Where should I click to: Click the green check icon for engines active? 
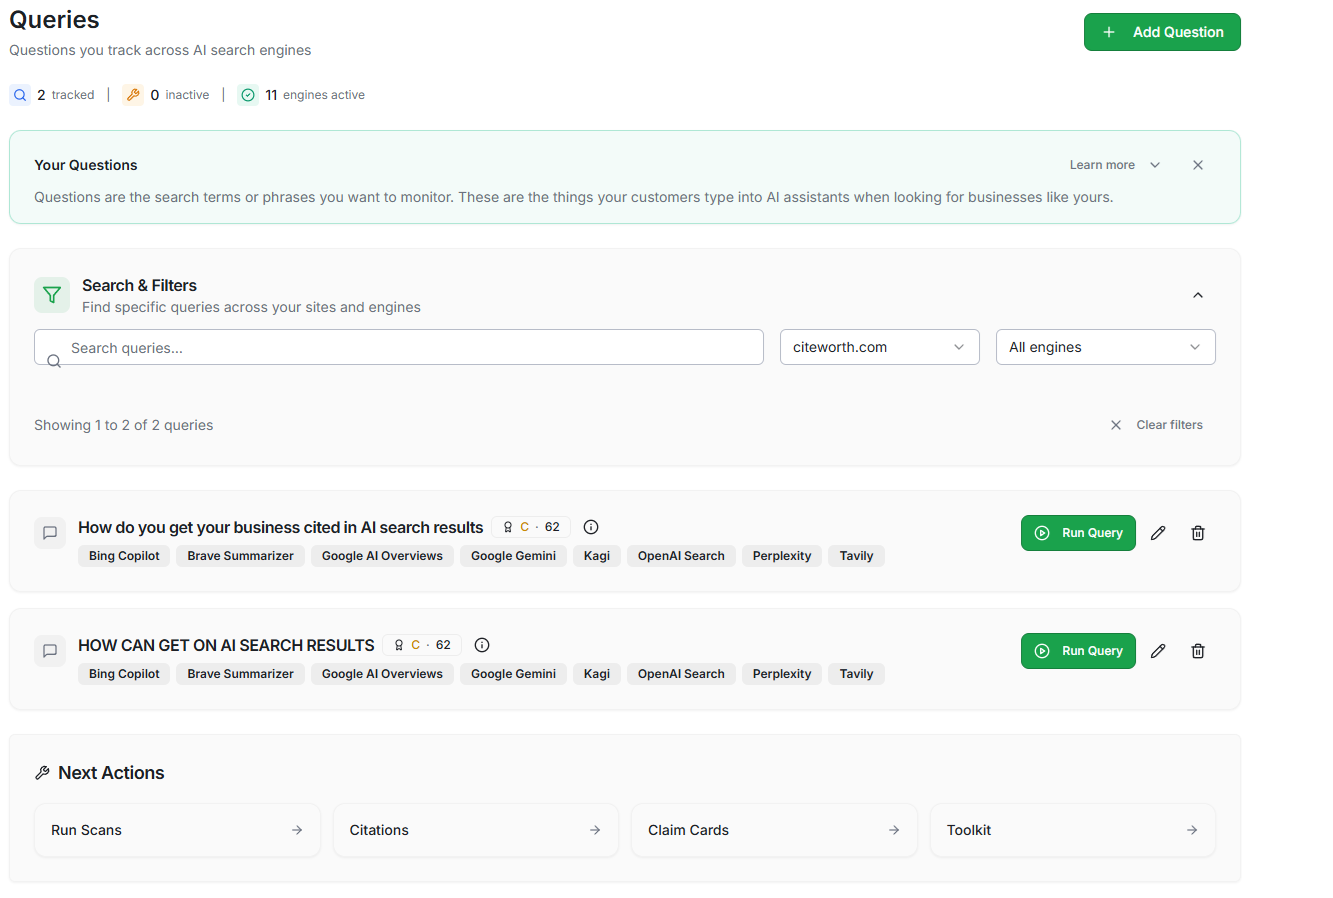click(247, 94)
